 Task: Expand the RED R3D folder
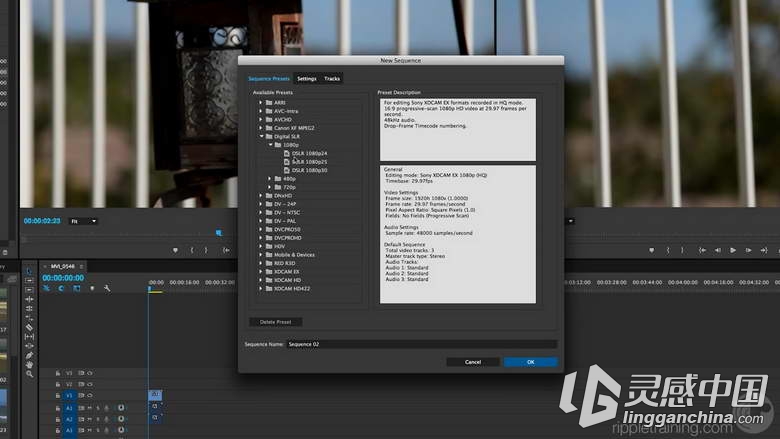point(260,263)
